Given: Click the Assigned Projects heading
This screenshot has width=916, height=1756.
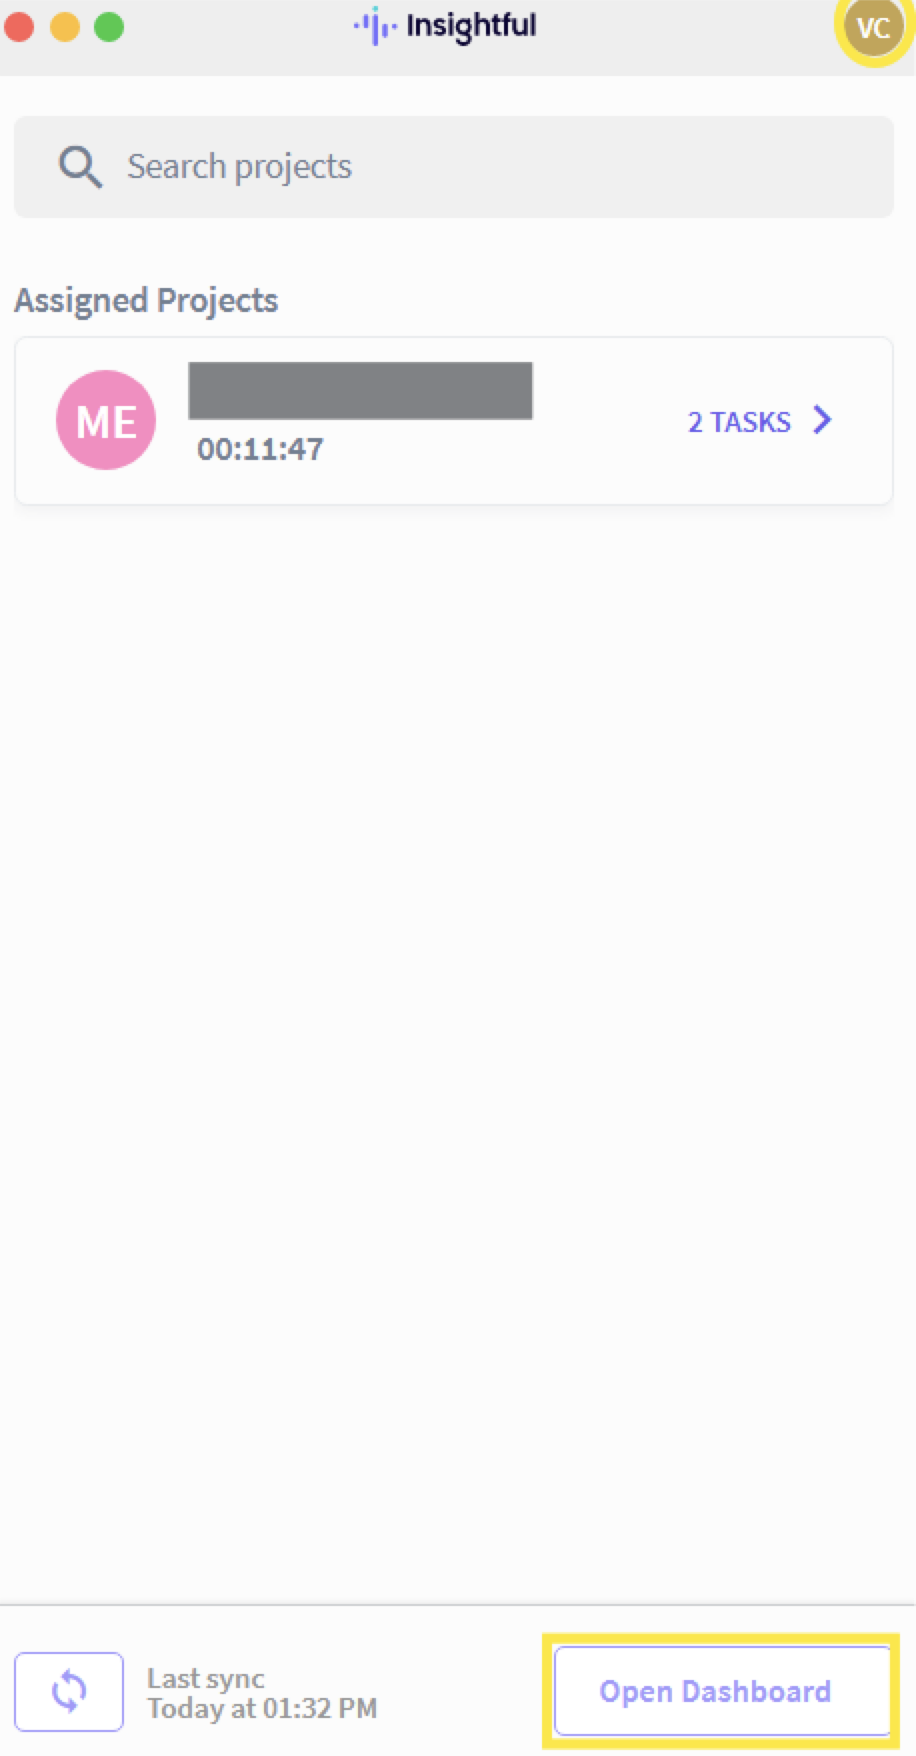Looking at the screenshot, I should point(146,300).
